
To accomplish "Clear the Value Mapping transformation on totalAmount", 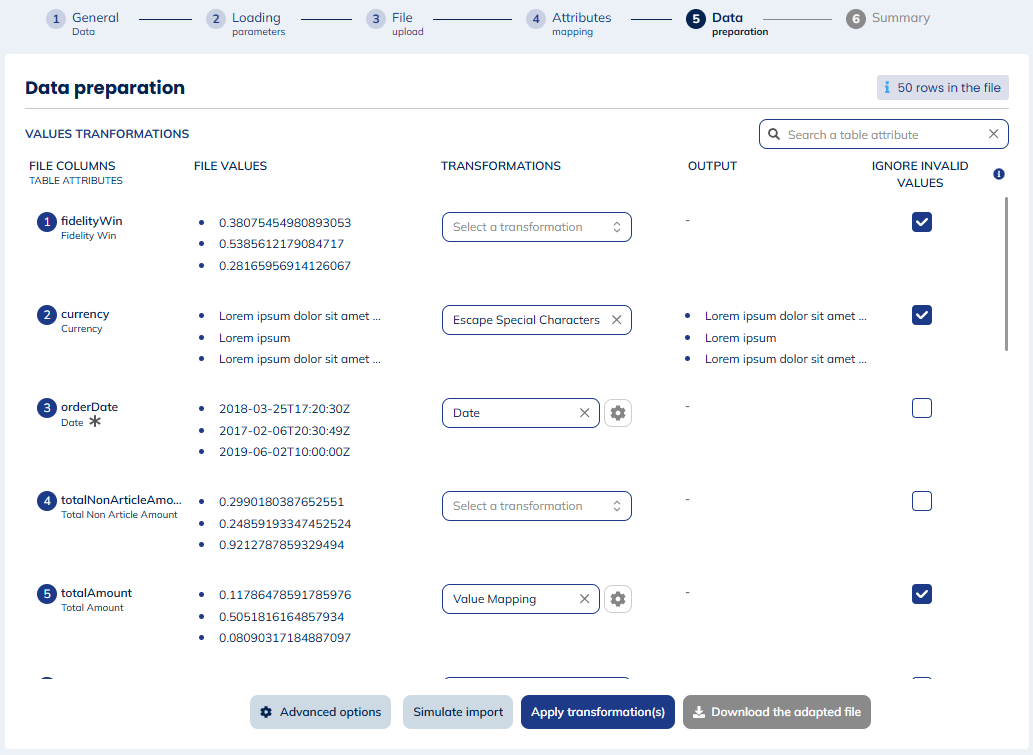I will (584, 599).
